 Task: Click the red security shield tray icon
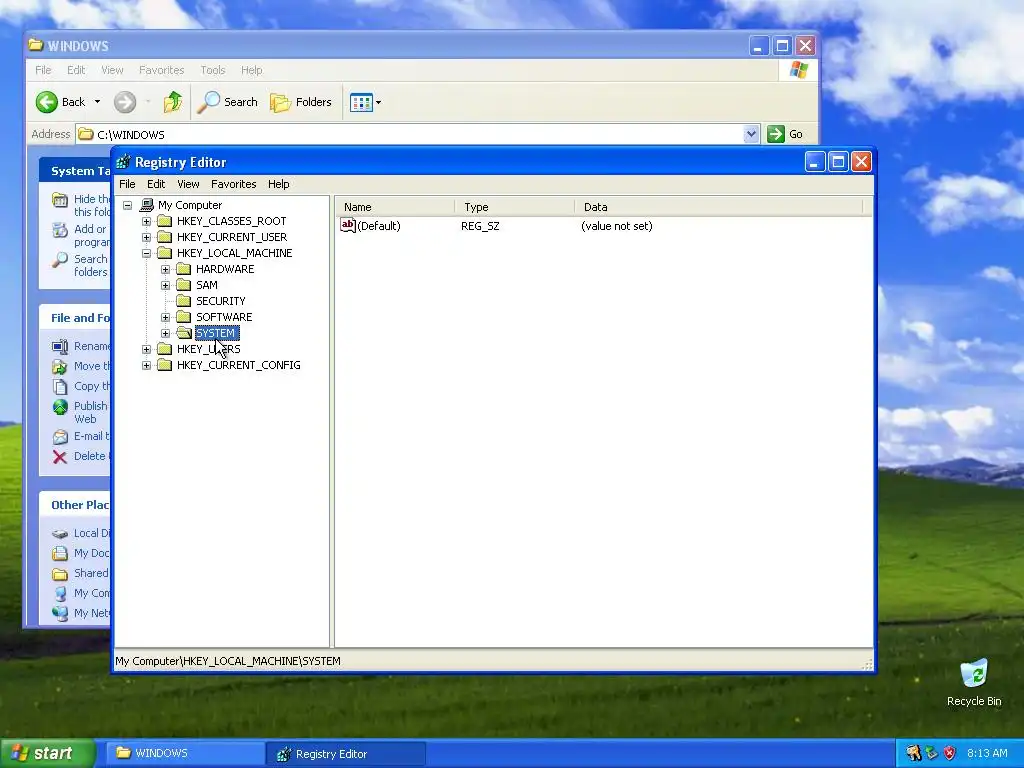pos(950,753)
